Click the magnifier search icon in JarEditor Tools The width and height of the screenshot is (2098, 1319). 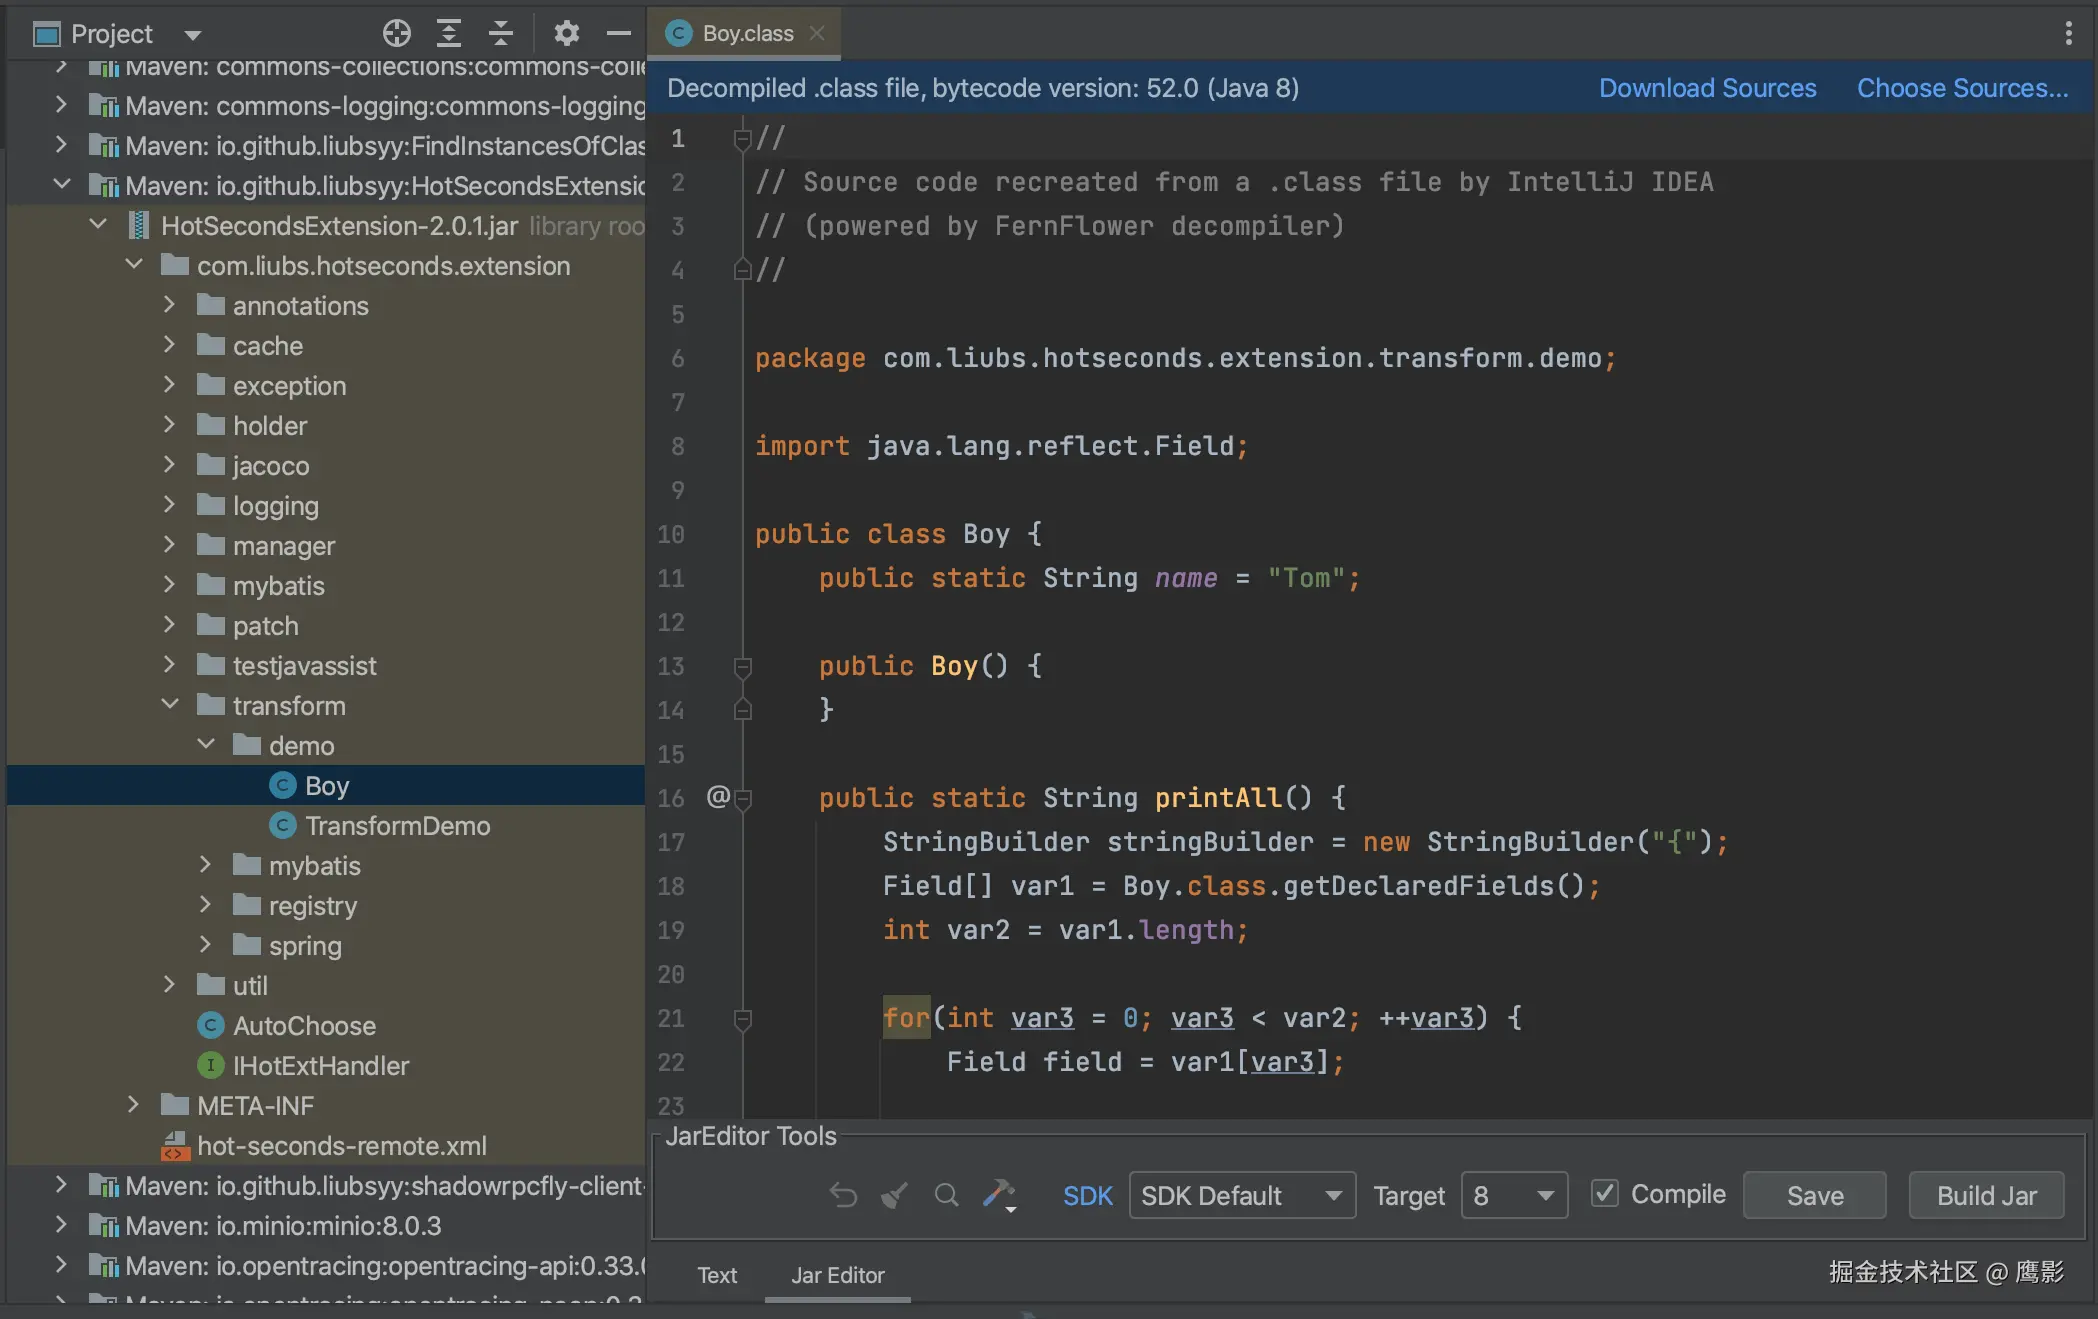point(946,1195)
